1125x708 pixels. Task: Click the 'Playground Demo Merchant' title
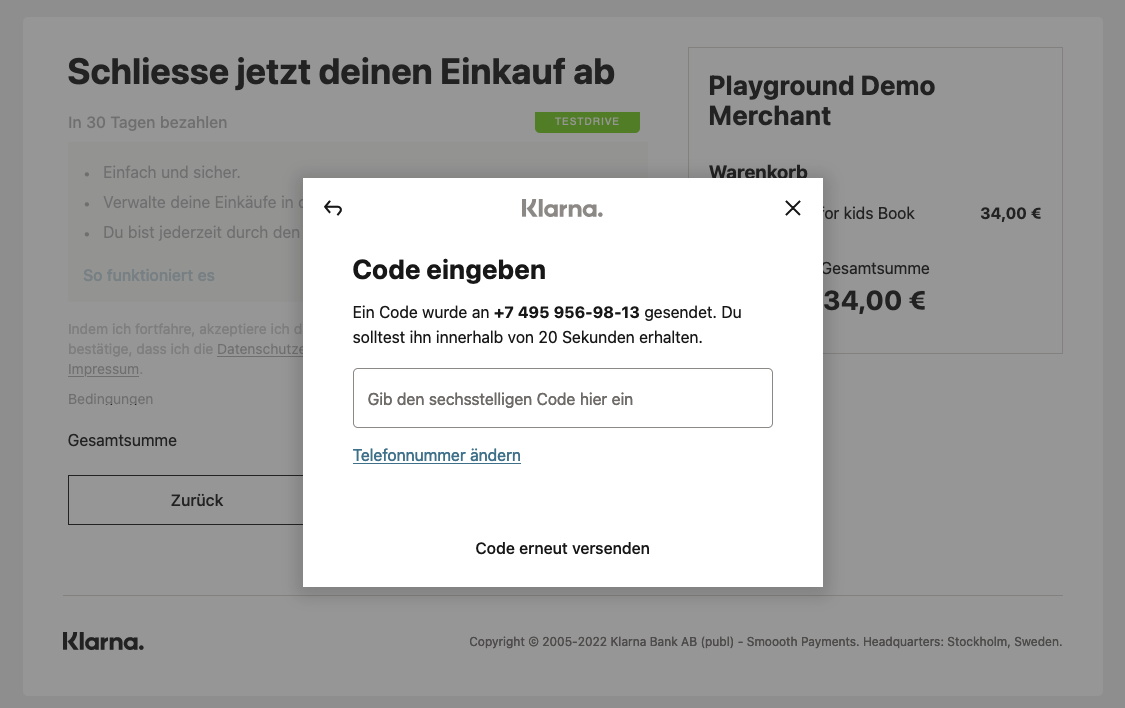[x=822, y=100]
